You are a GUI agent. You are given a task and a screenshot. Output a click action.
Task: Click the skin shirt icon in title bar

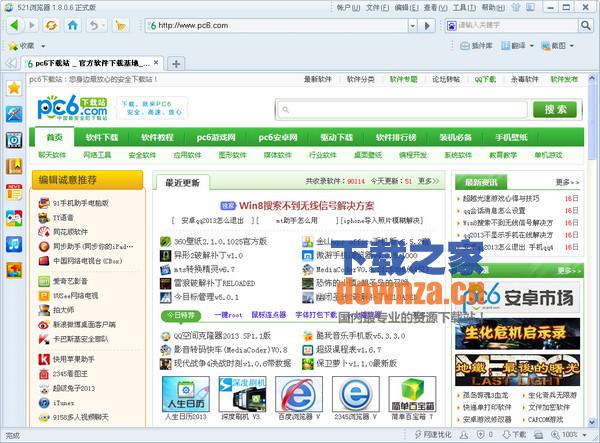(516, 7)
